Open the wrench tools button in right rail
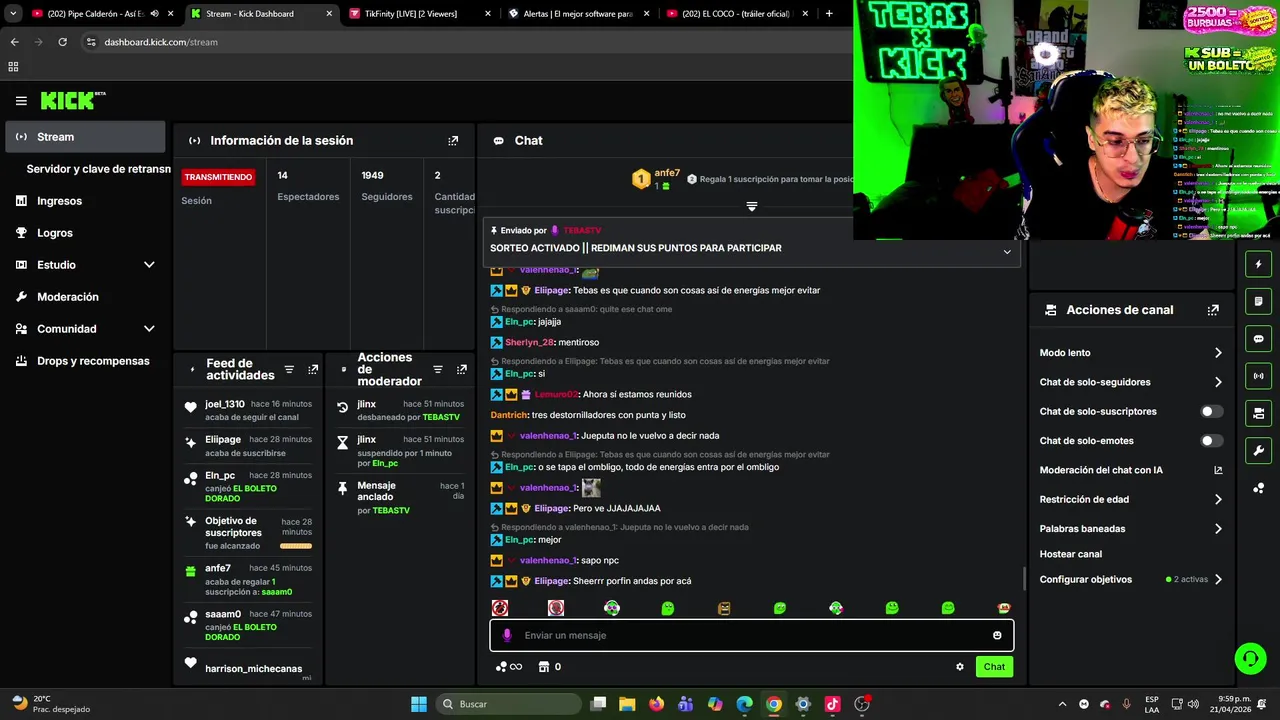This screenshot has height=720, width=1280. [1258, 450]
